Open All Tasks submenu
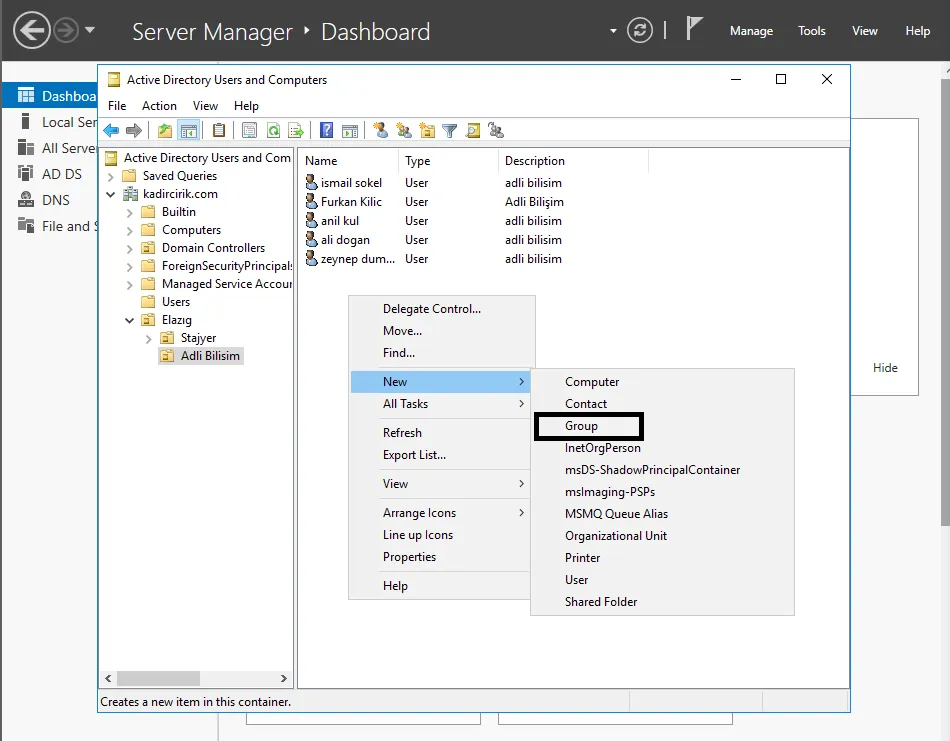This screenshot has height=741, width=950. click(440, 404)
